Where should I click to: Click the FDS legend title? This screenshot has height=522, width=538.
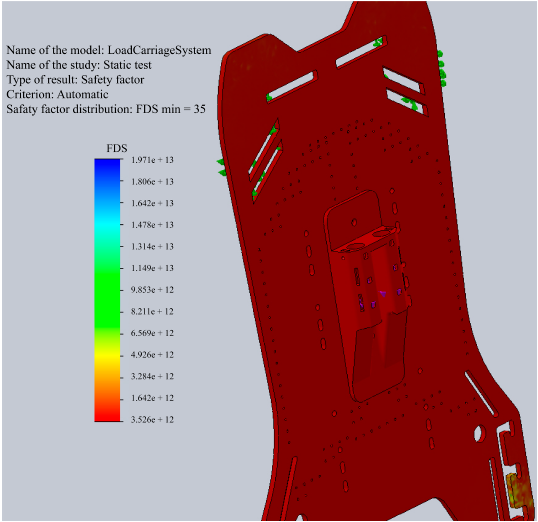click(x=117, y=148)
